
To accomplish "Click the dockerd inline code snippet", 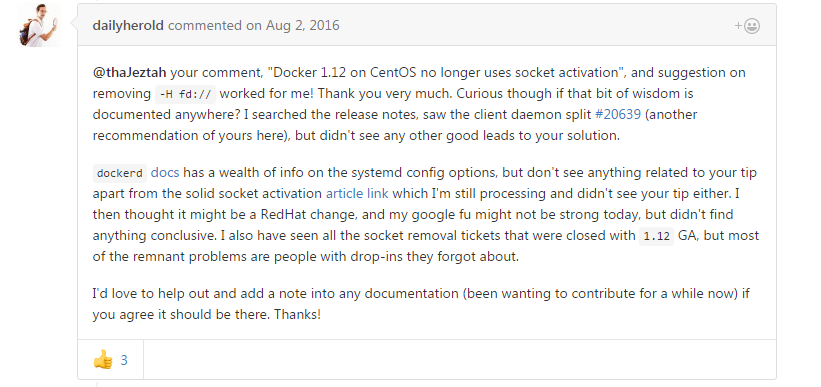I will [120, 173].
